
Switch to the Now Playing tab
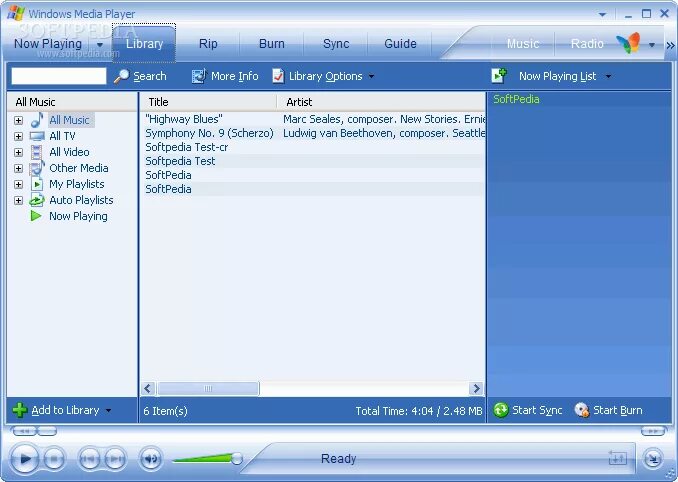(x=48, y=44)
